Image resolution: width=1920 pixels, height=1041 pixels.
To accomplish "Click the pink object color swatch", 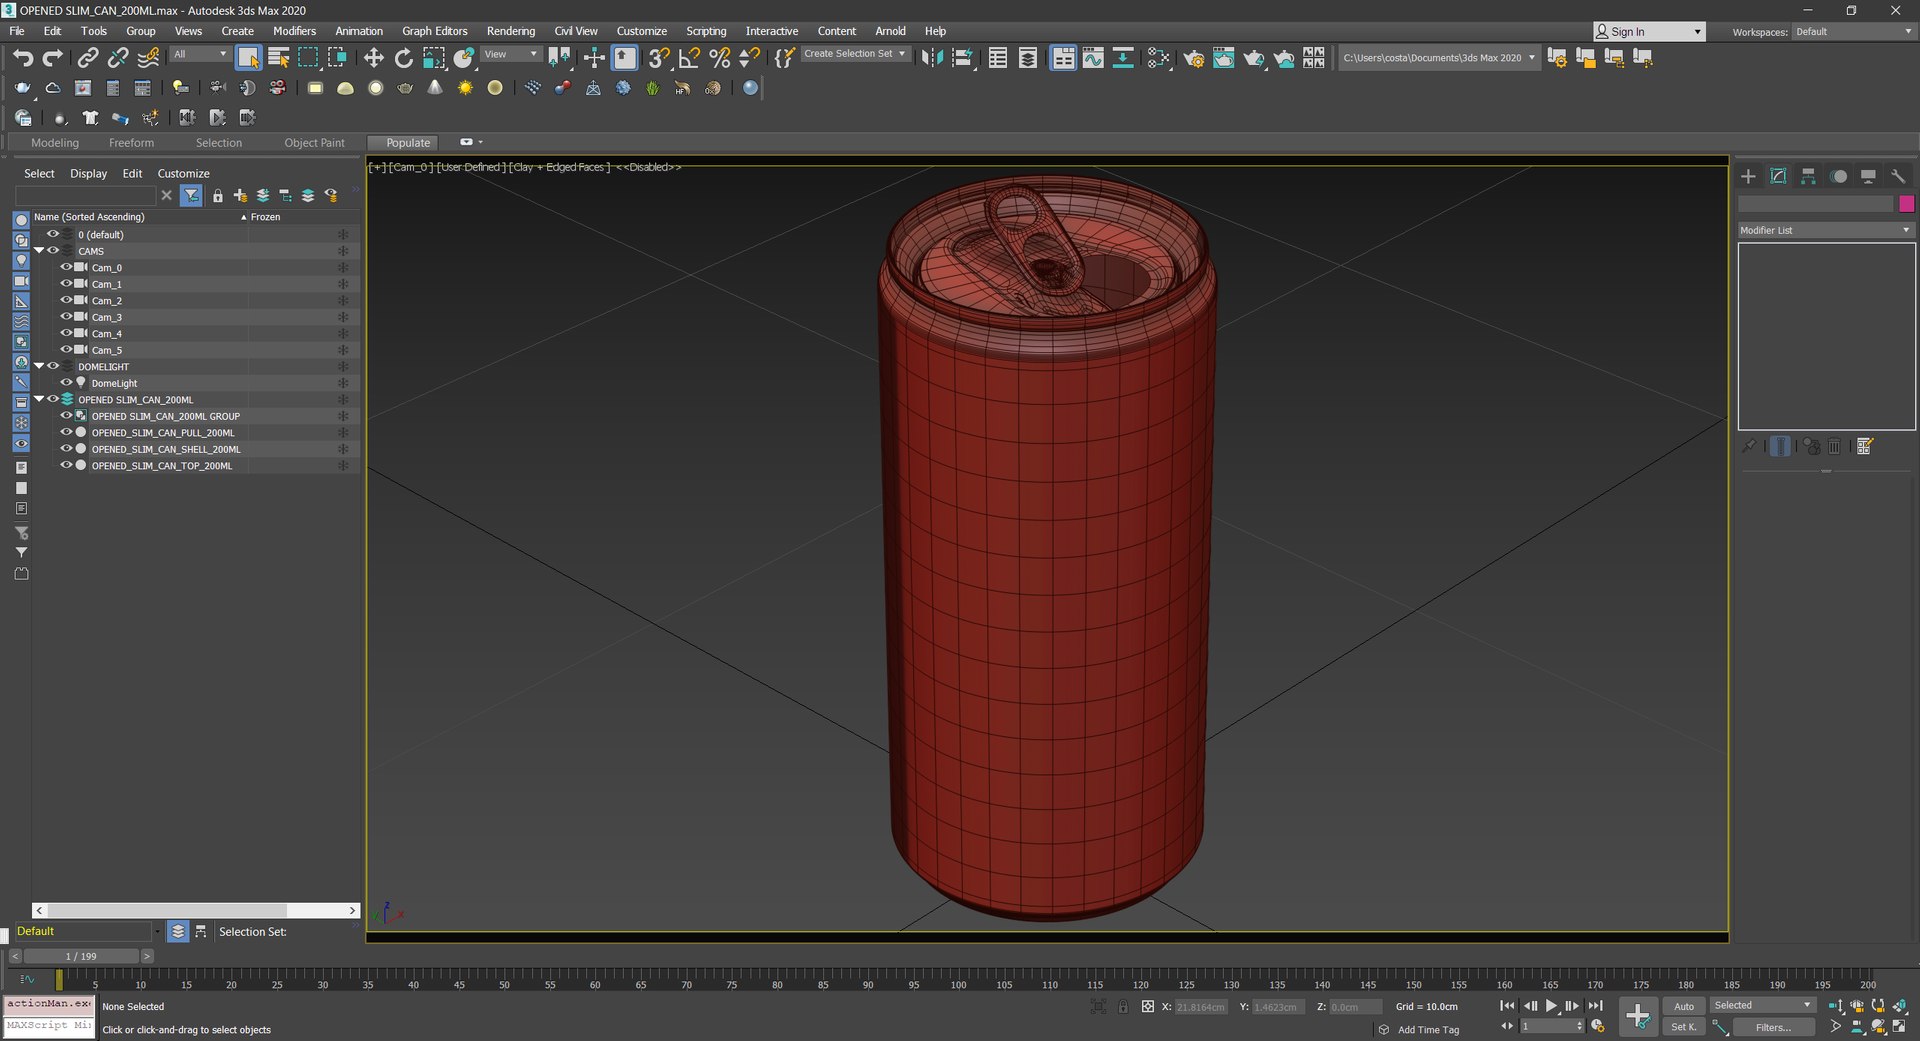I will (x=1906, y=204).
